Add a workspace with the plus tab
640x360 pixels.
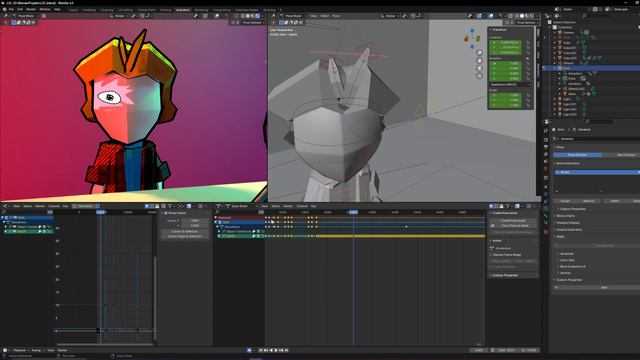pos(280,10)
